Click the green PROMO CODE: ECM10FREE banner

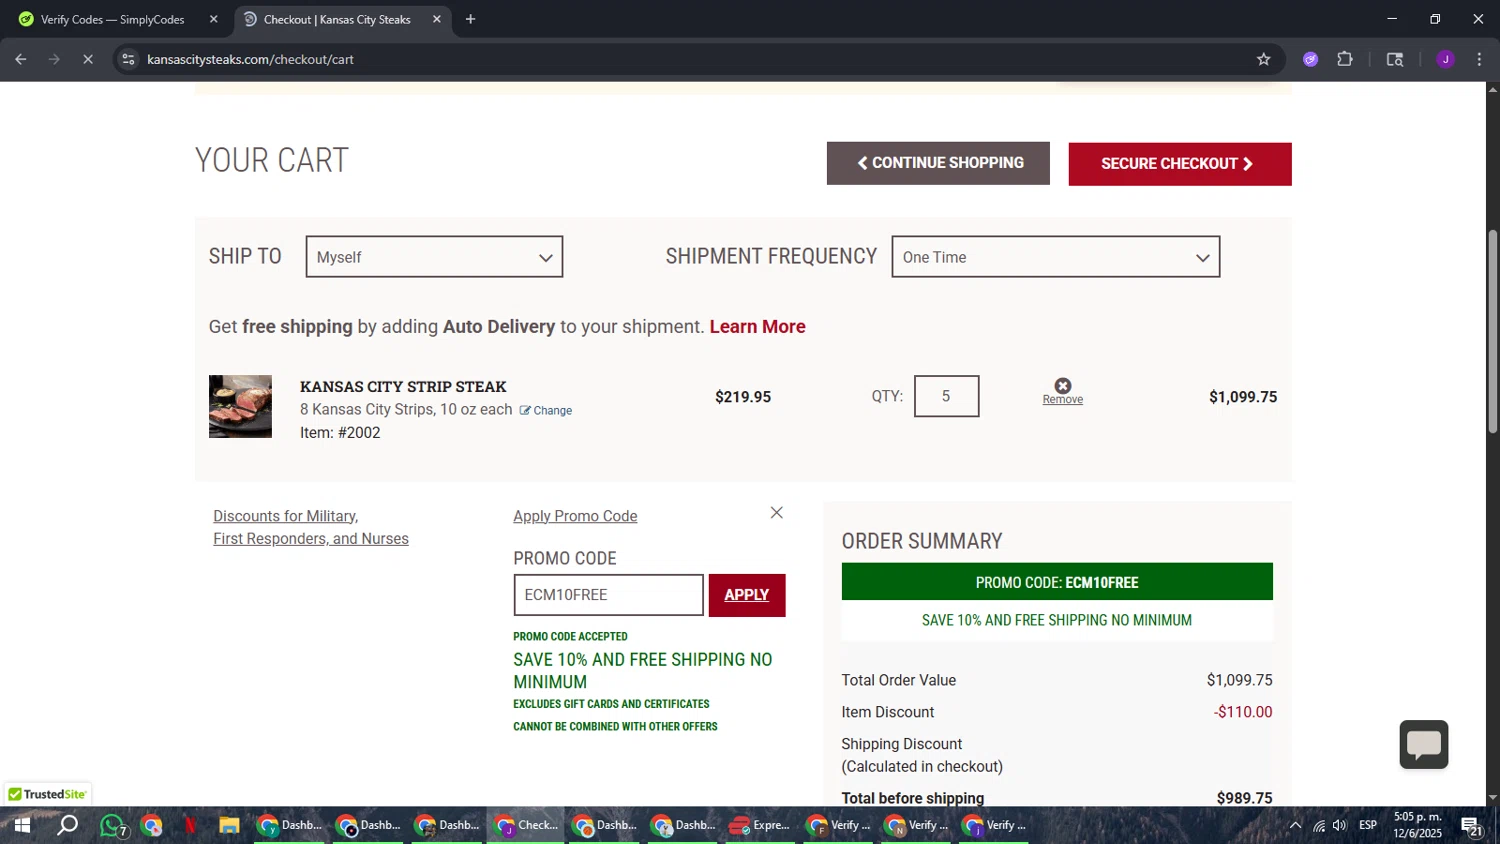point(1057,582)
